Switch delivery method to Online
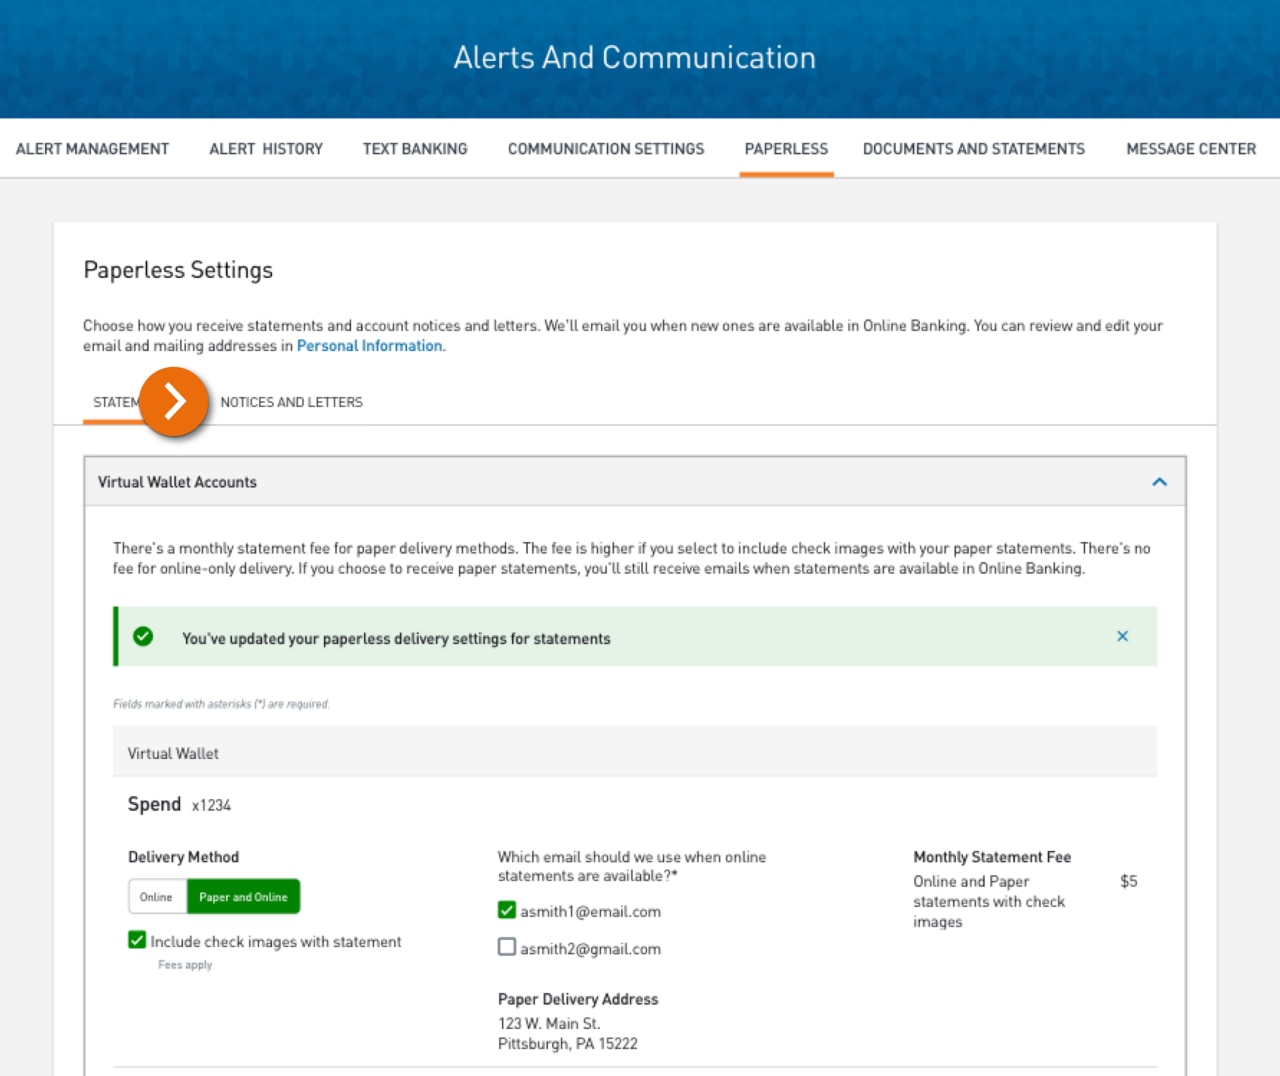Screen dimensions: 1280x1076 (x=157, y=896)
